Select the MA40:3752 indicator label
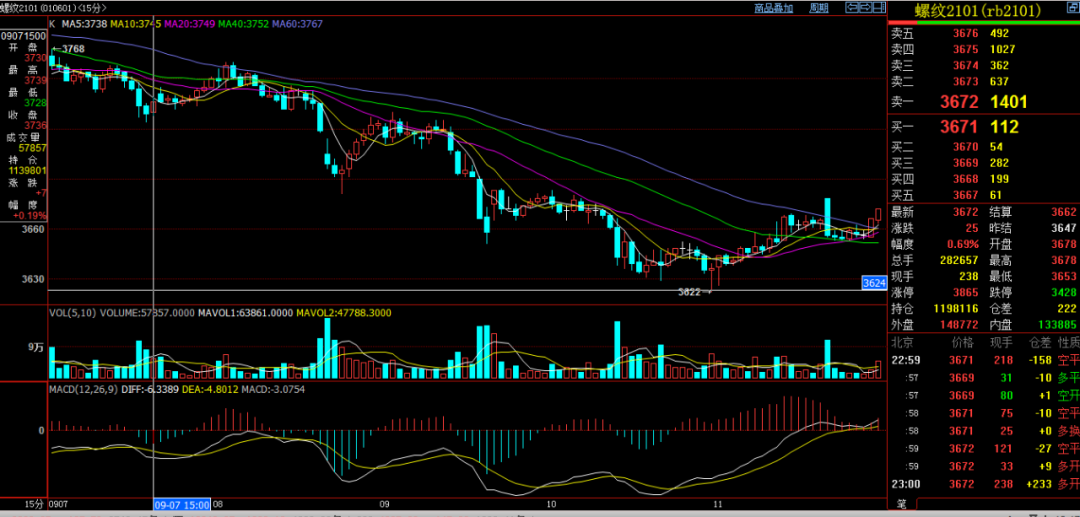Image resolution: width=1080 pixels, height=517 pixels. tap(244, 23)
